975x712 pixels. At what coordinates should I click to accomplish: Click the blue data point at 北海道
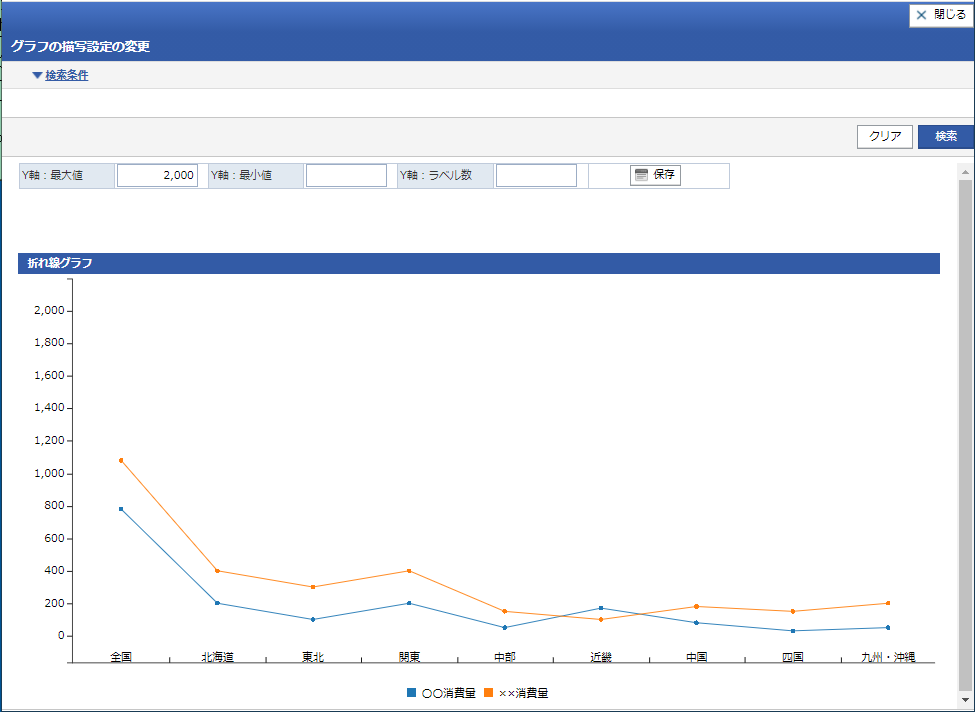click(x=217, y=603)
